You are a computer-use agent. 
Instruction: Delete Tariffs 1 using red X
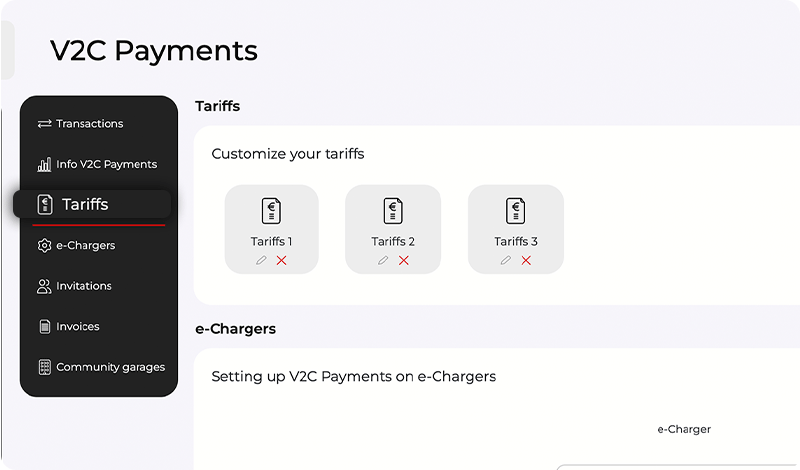(282, 260)
